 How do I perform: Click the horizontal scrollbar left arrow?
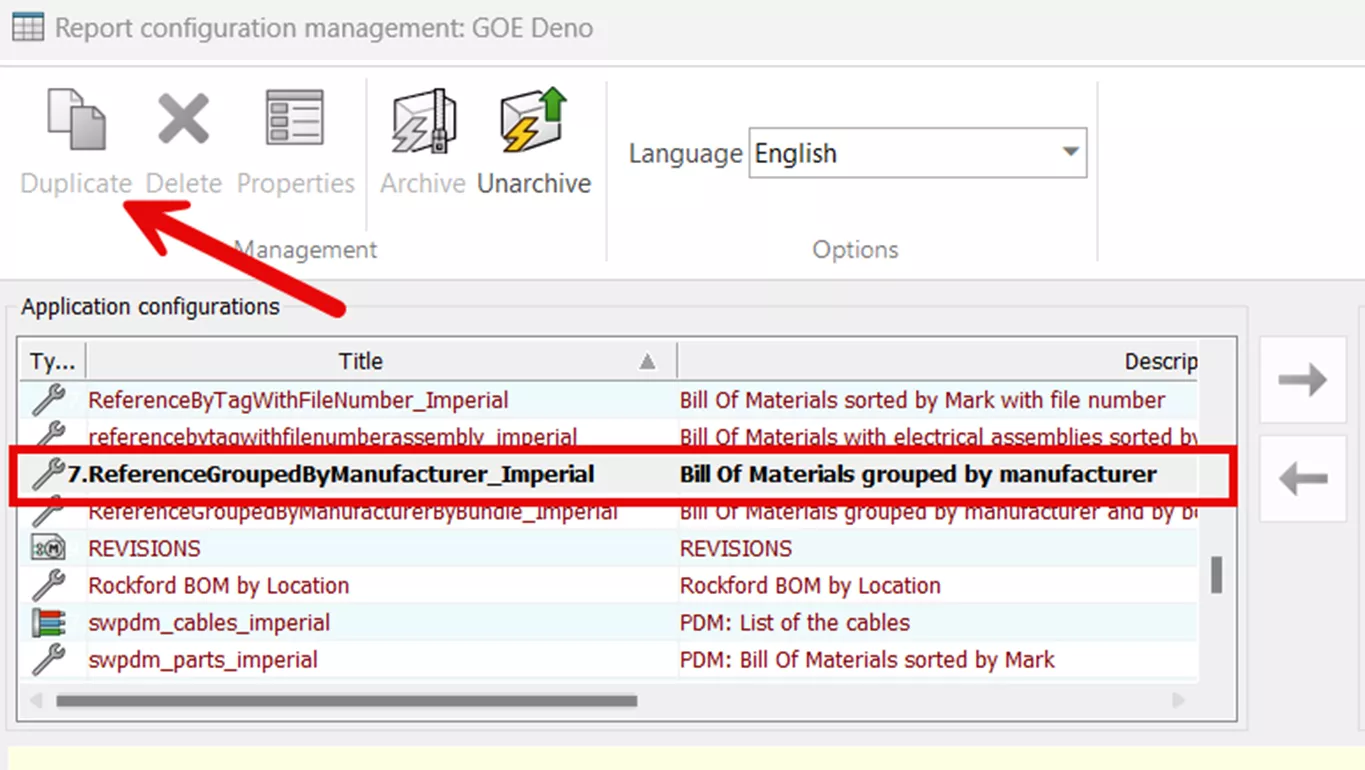click(36, 701)
